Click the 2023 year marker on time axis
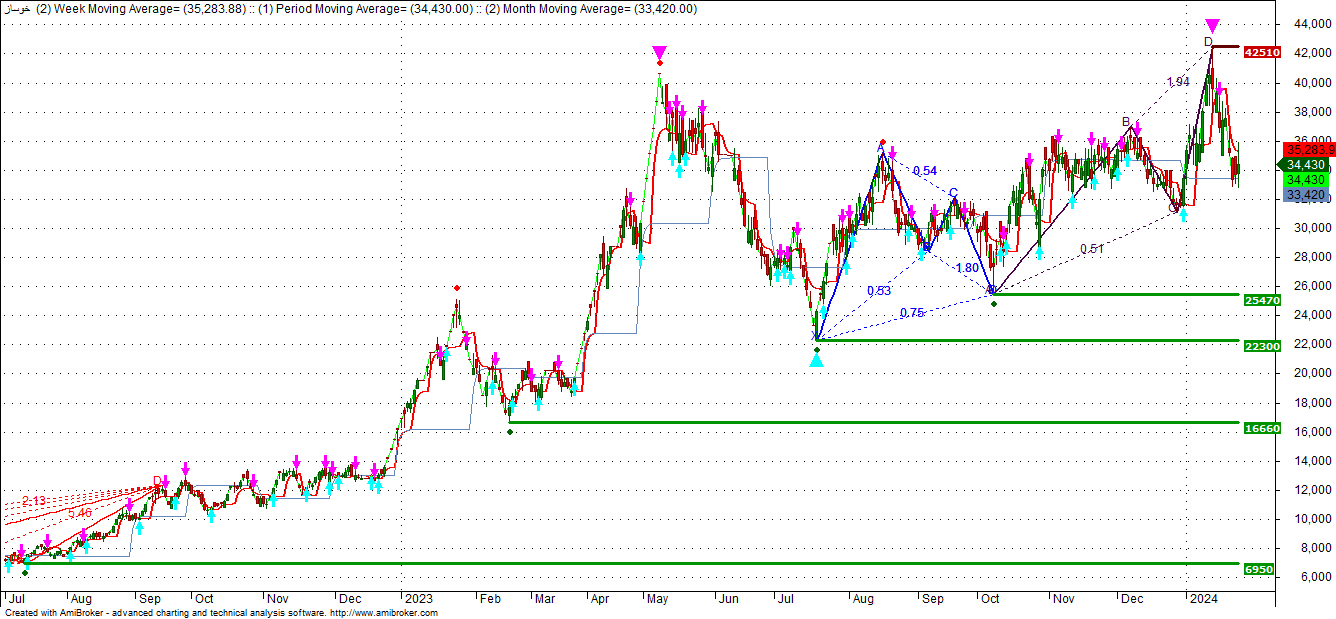Image resolution: width=1336 pixels, height=619 pixels. tap(417, 598)
